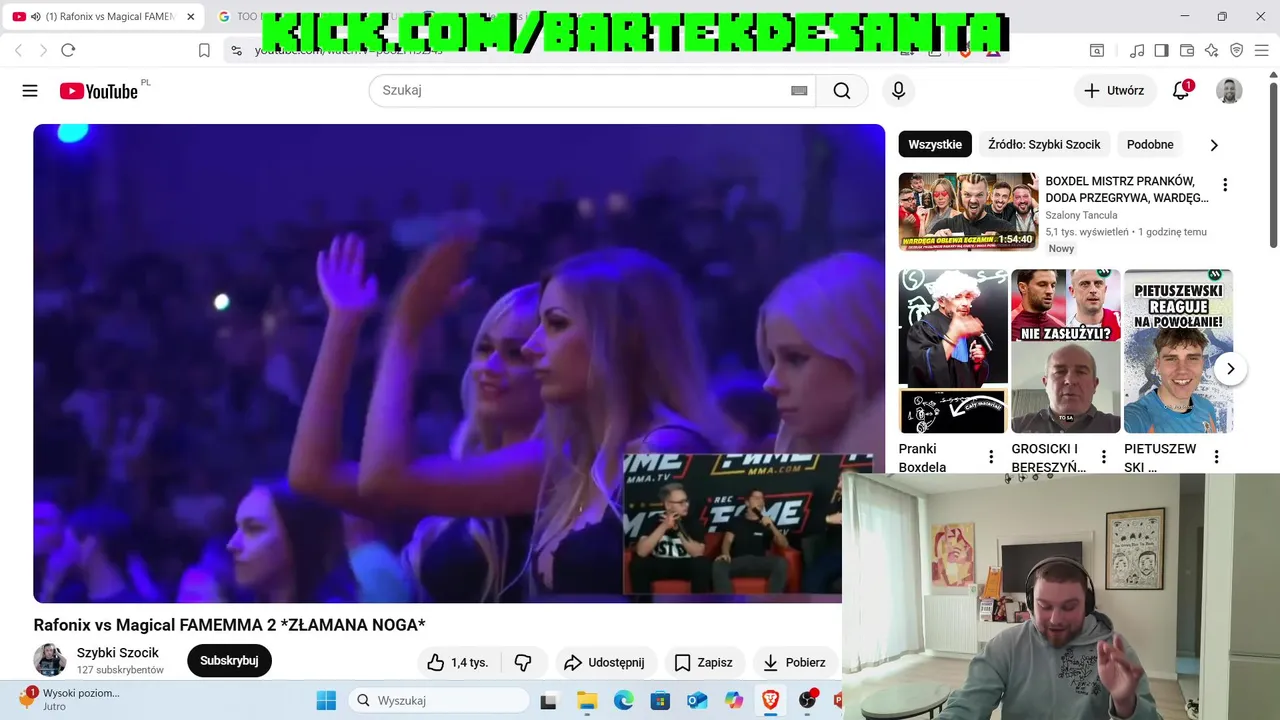Open the Brave Wallet icon
1280x720 pixels.
tap(1187, 50)
